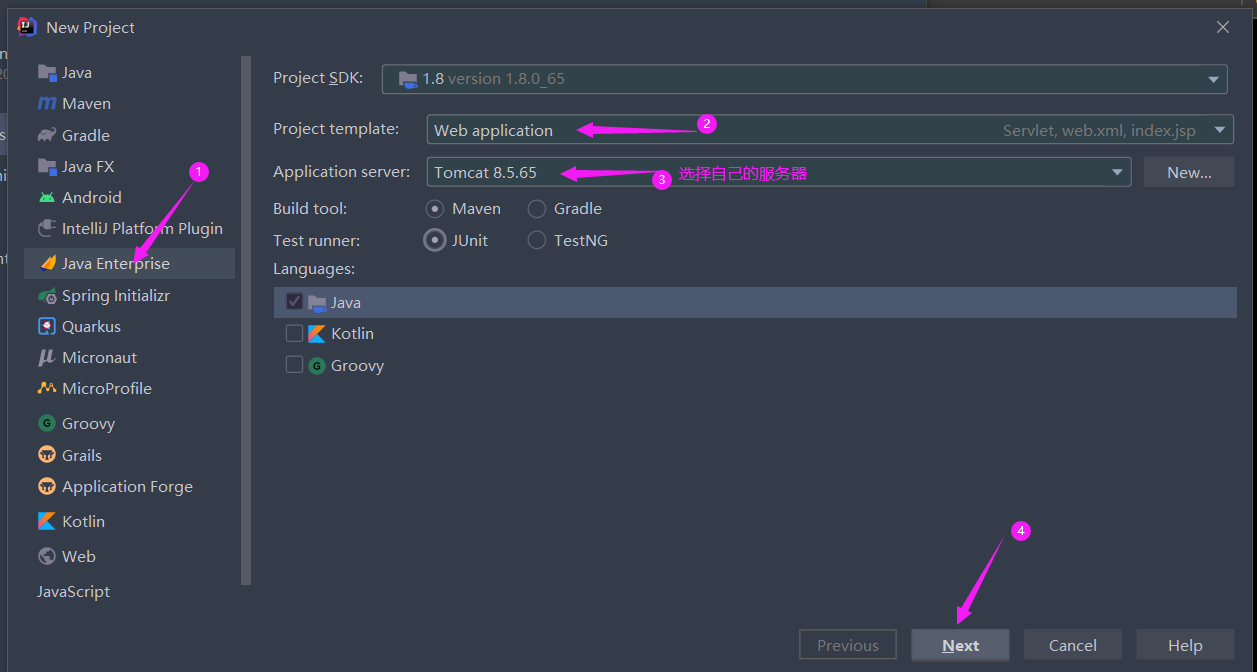Click the Java folder icon in Languages
The image size is (1257, 672).
[317, 302]
